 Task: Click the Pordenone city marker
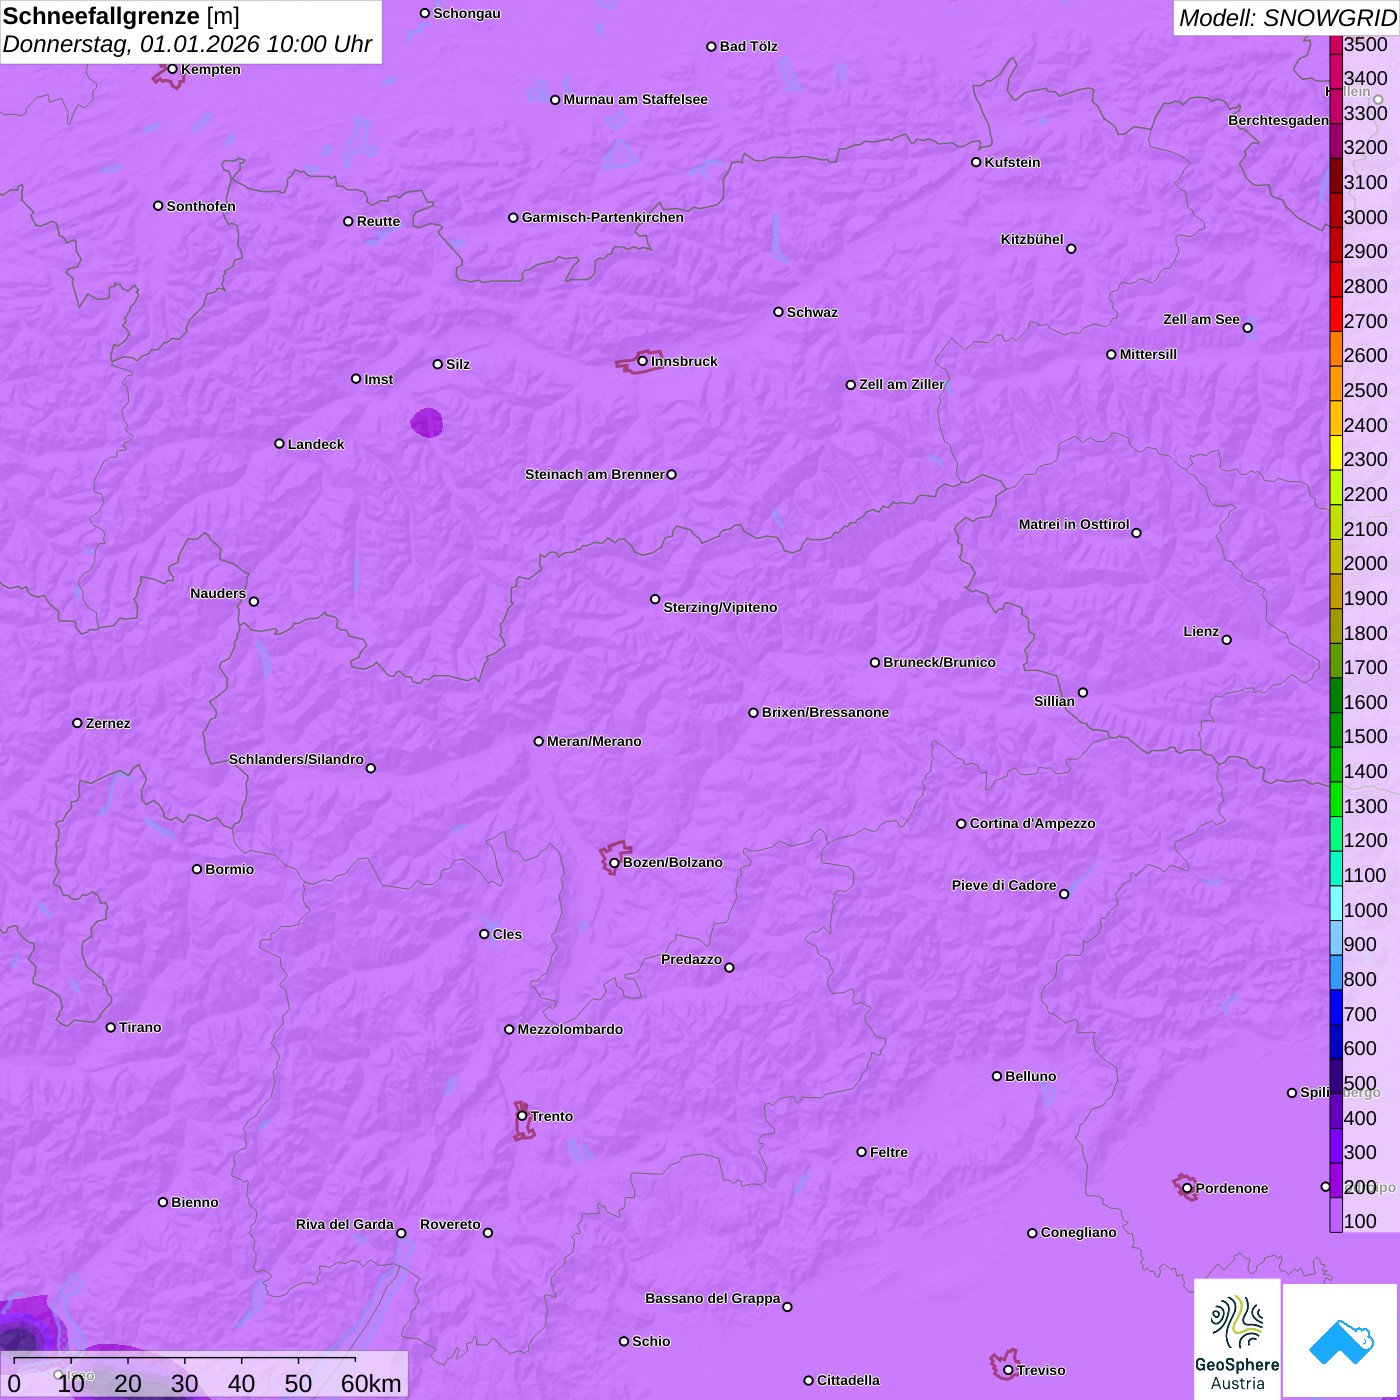click(x=1187, y=1188)
